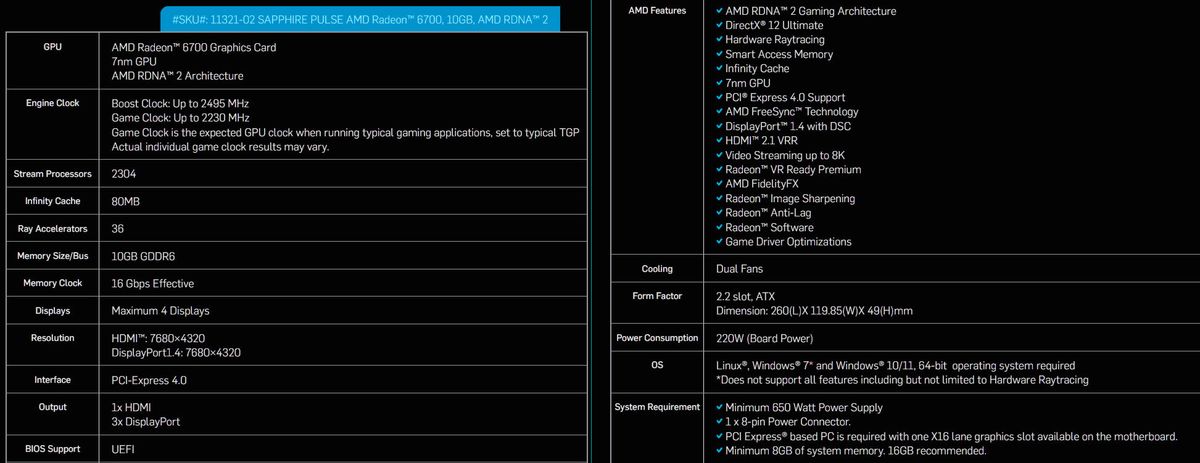Click '220W (Board Power)' value

tap(765, 338)
